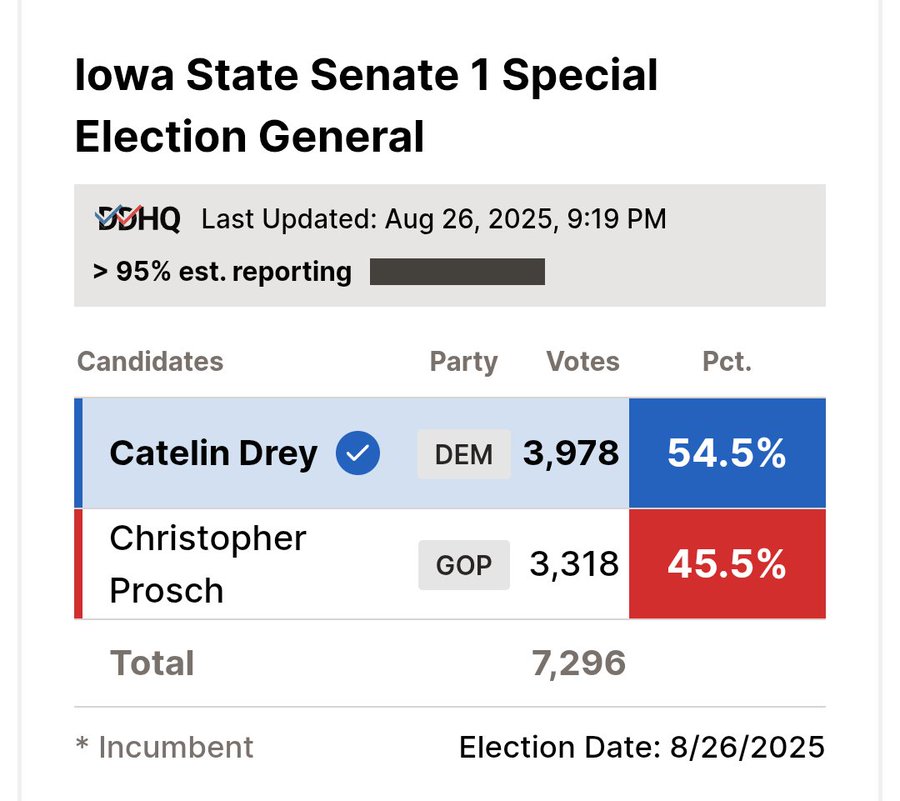The image size is (900, 801).
Task: Open the Christopher Prosch candidate name
Action: pyautogui.click(x=207, y=565)
